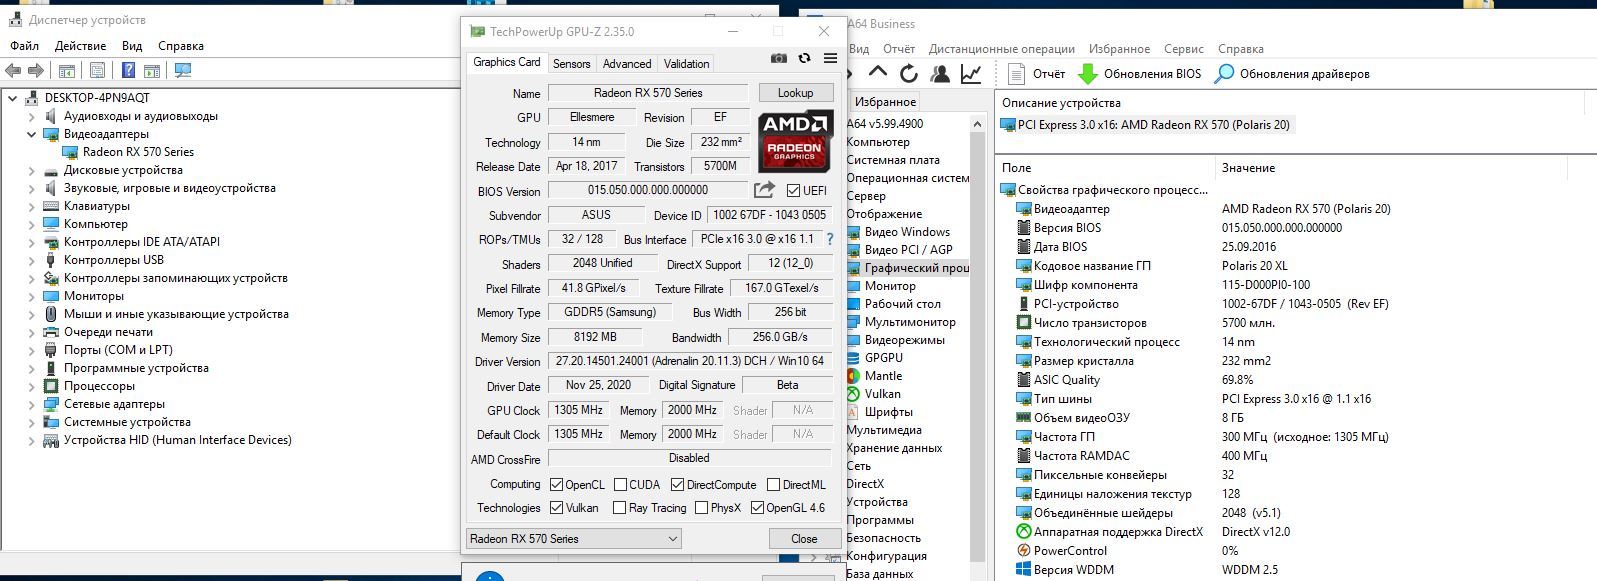Click scan for hardware changes icon

tap(183, 70)
